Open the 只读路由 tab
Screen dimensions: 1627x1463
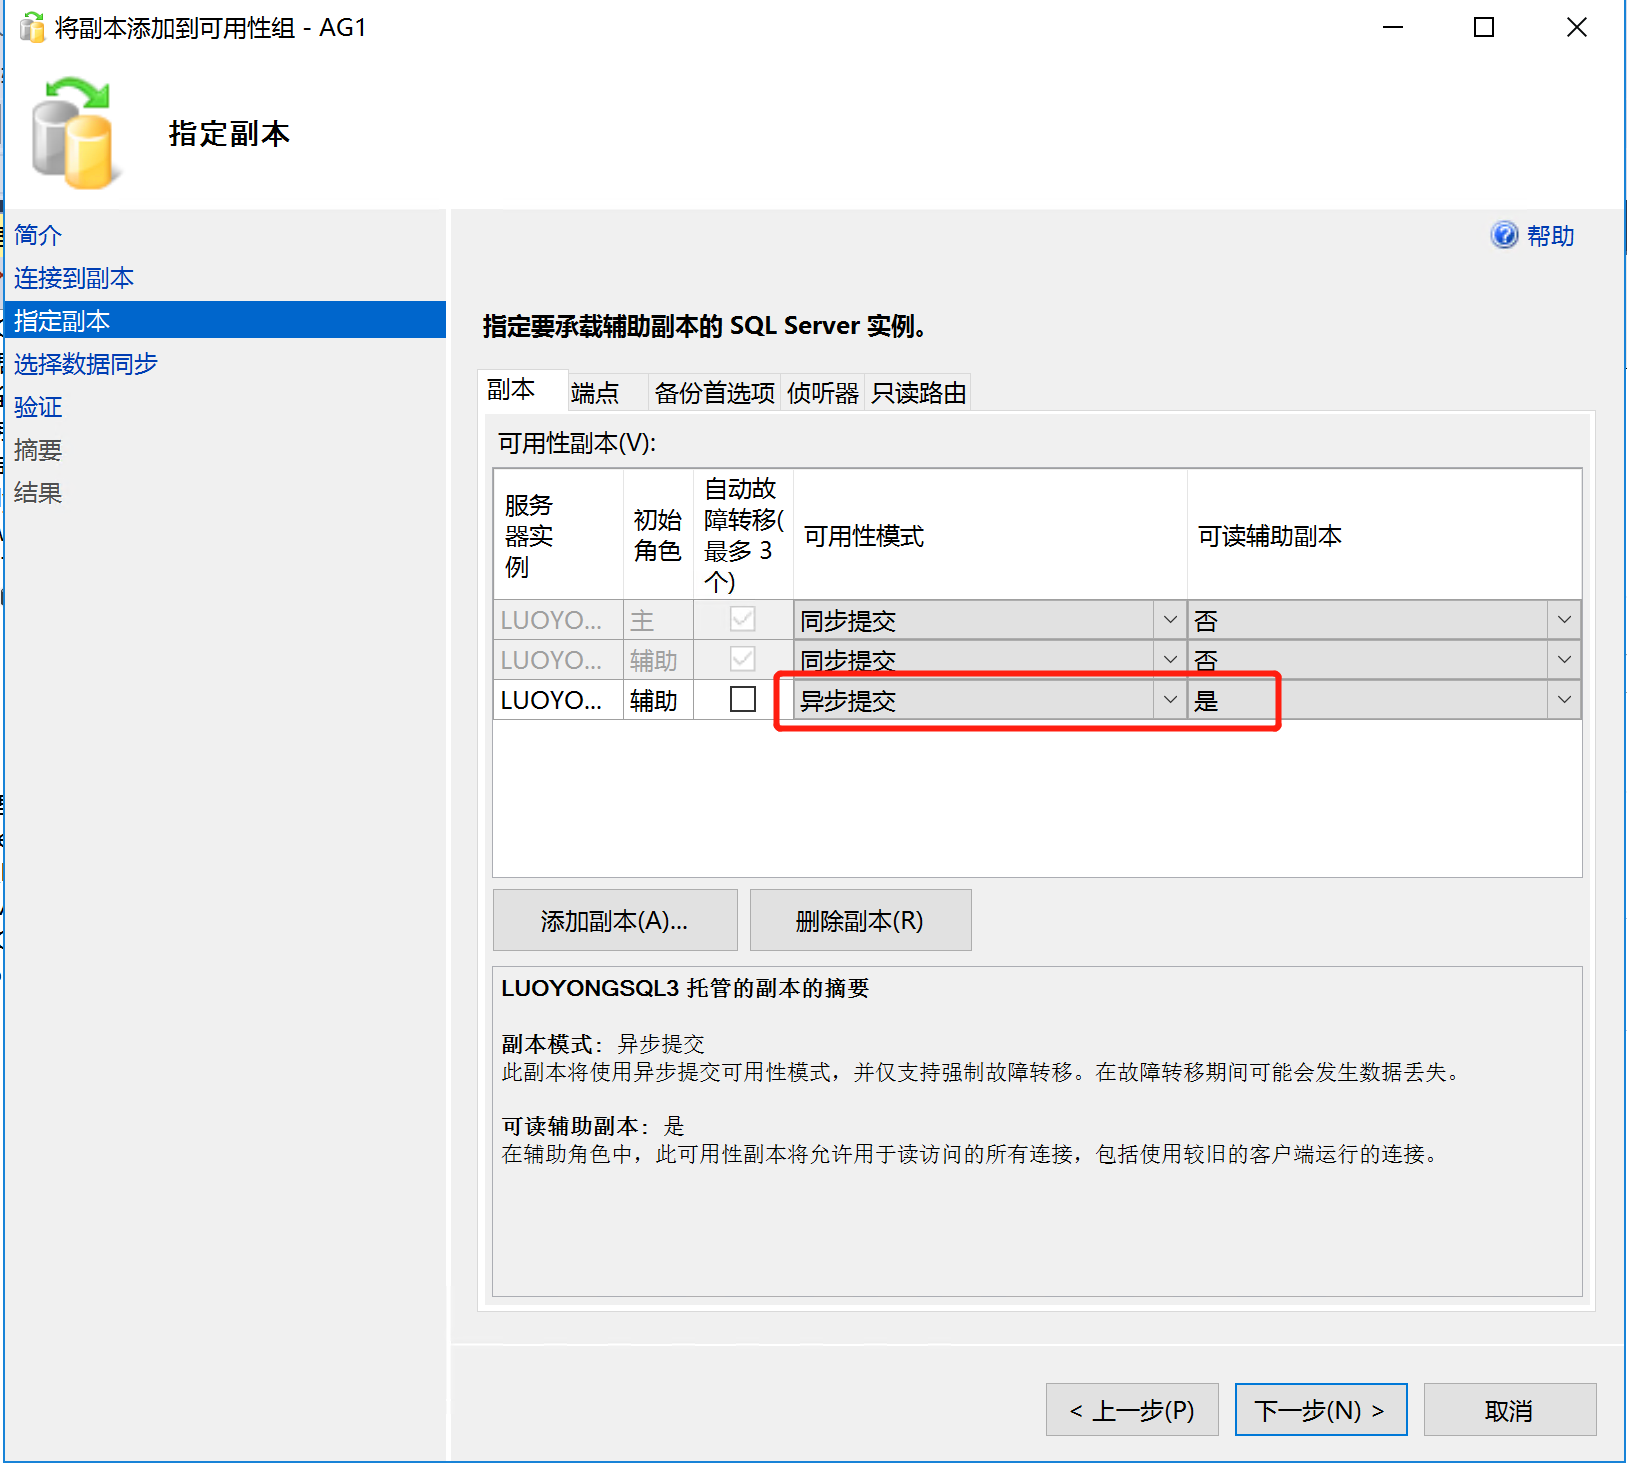pyautogui.click(x=918, y=393)
